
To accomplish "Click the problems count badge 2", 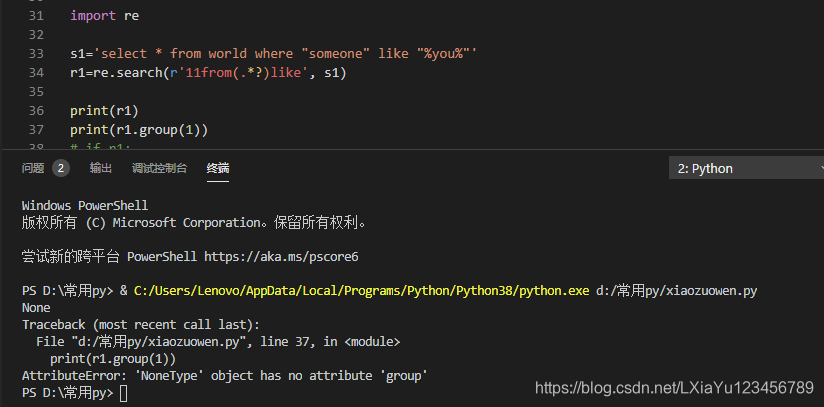I will pos(61,168).
